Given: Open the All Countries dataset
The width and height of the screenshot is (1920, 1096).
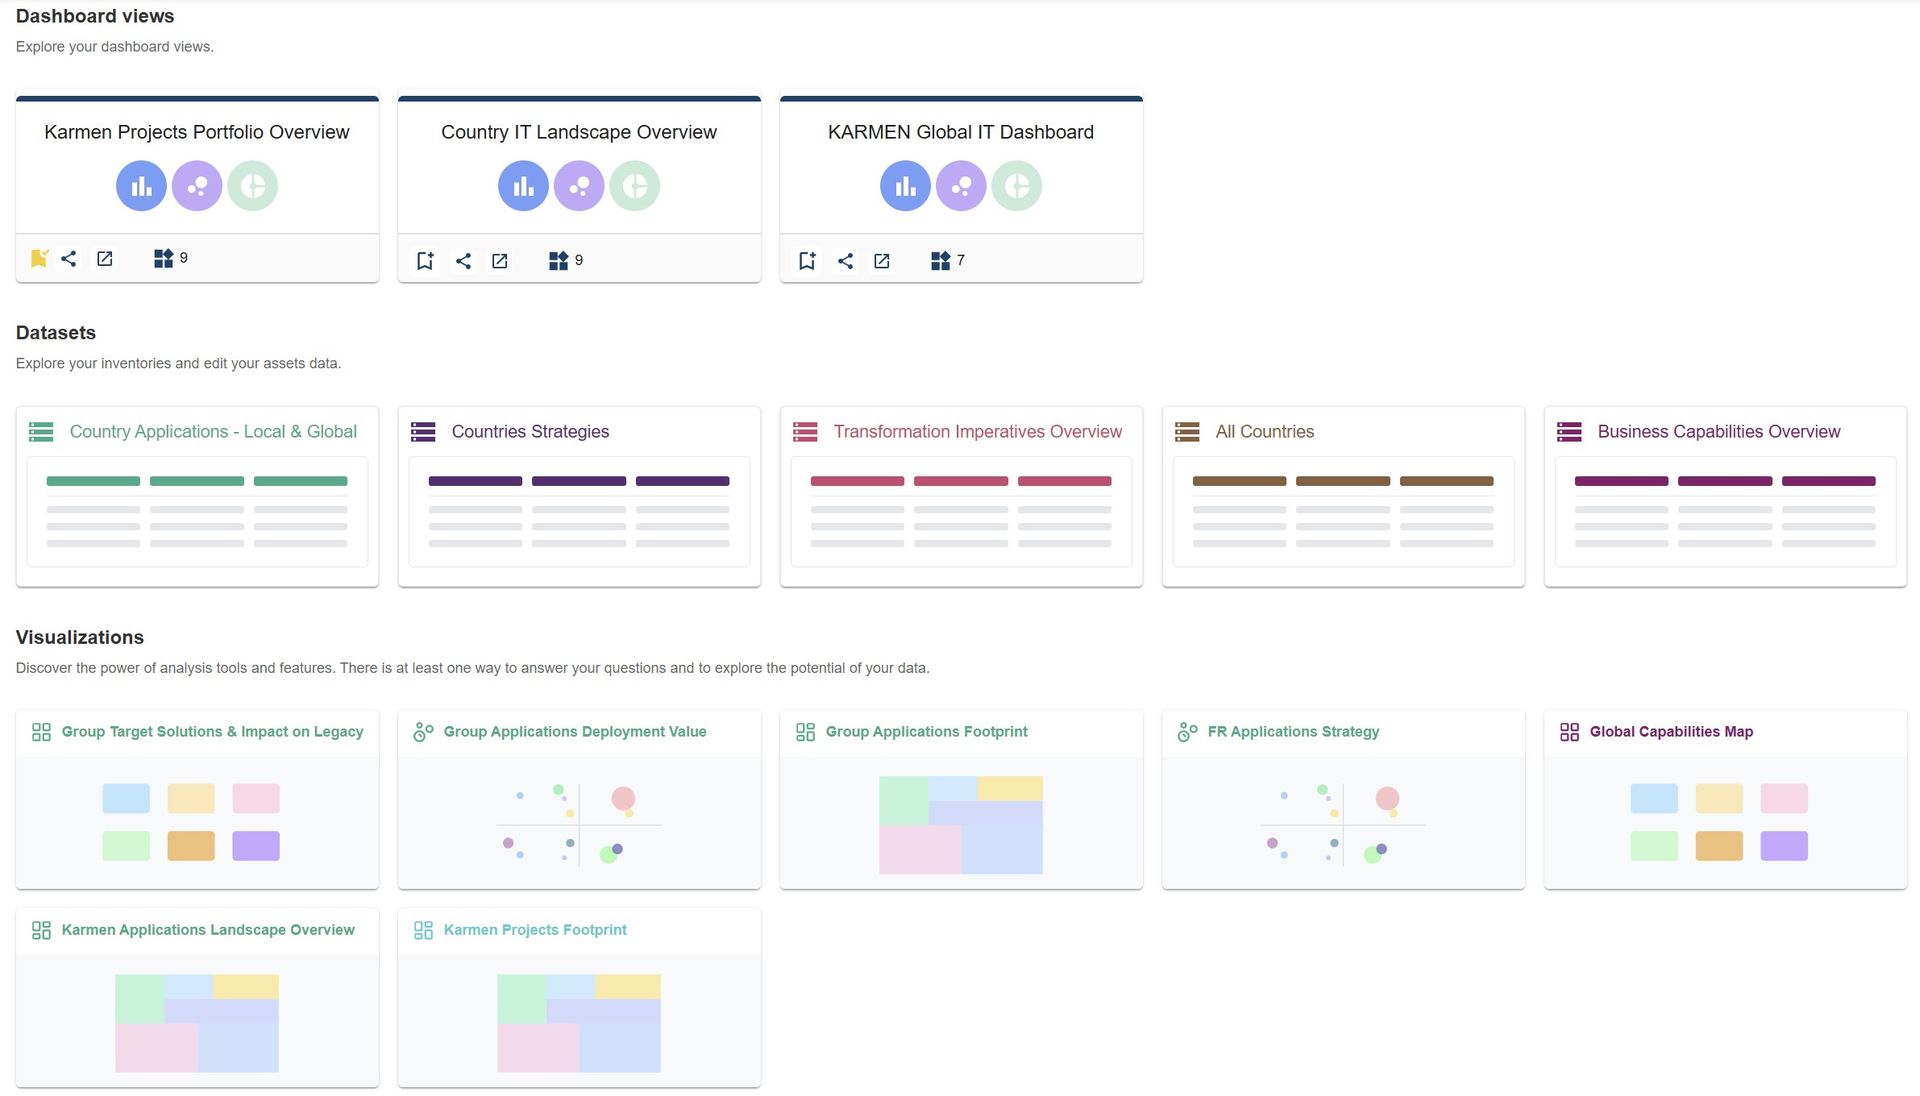Looking at the screenshot, I should click(x=1264, y=432).
